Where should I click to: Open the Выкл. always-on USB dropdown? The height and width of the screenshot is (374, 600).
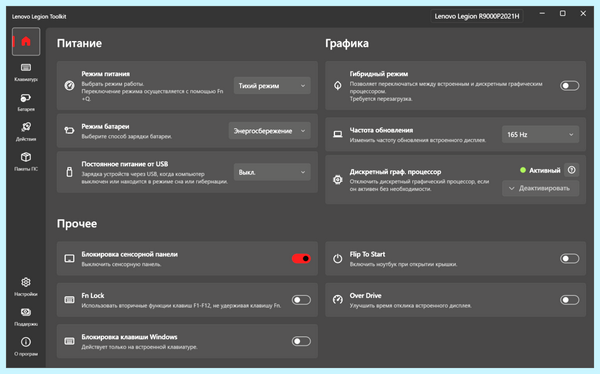pos(272,172)
